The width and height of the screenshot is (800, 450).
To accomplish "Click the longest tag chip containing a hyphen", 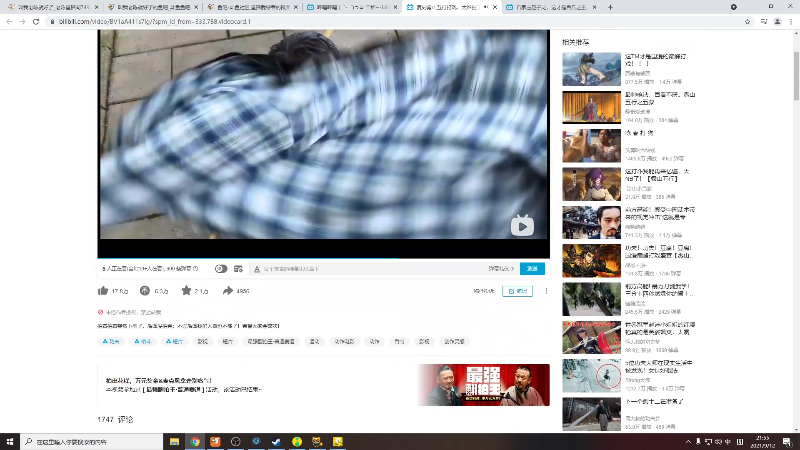I will point(271,341).
